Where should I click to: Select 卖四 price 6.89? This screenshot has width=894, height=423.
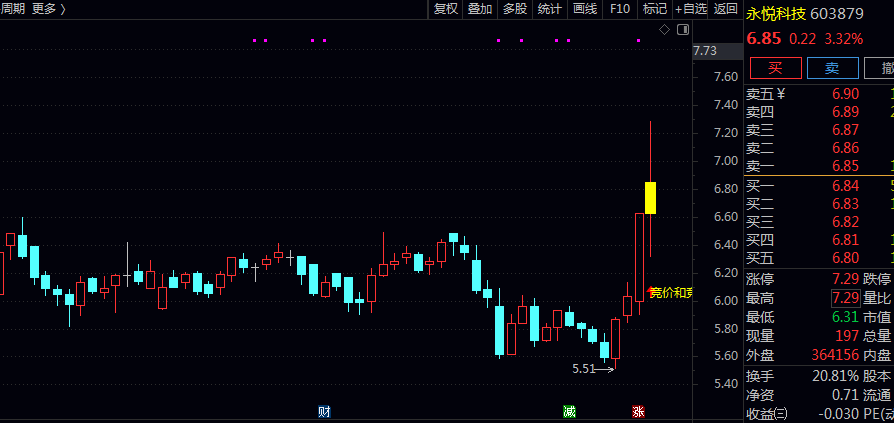(x=845, y=112)
